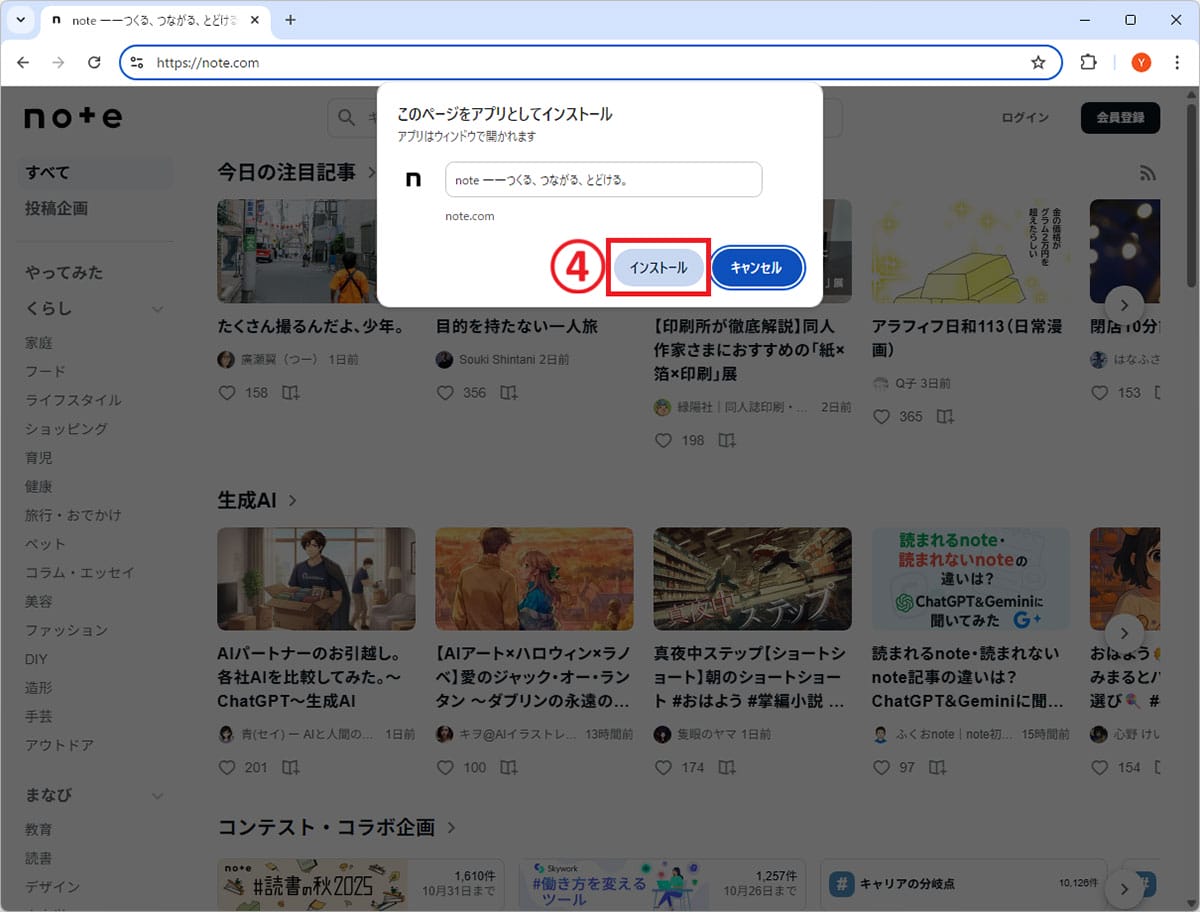Click the orange Y profile avatar
1200x912 pixels.
click(x=1141, y=62)
